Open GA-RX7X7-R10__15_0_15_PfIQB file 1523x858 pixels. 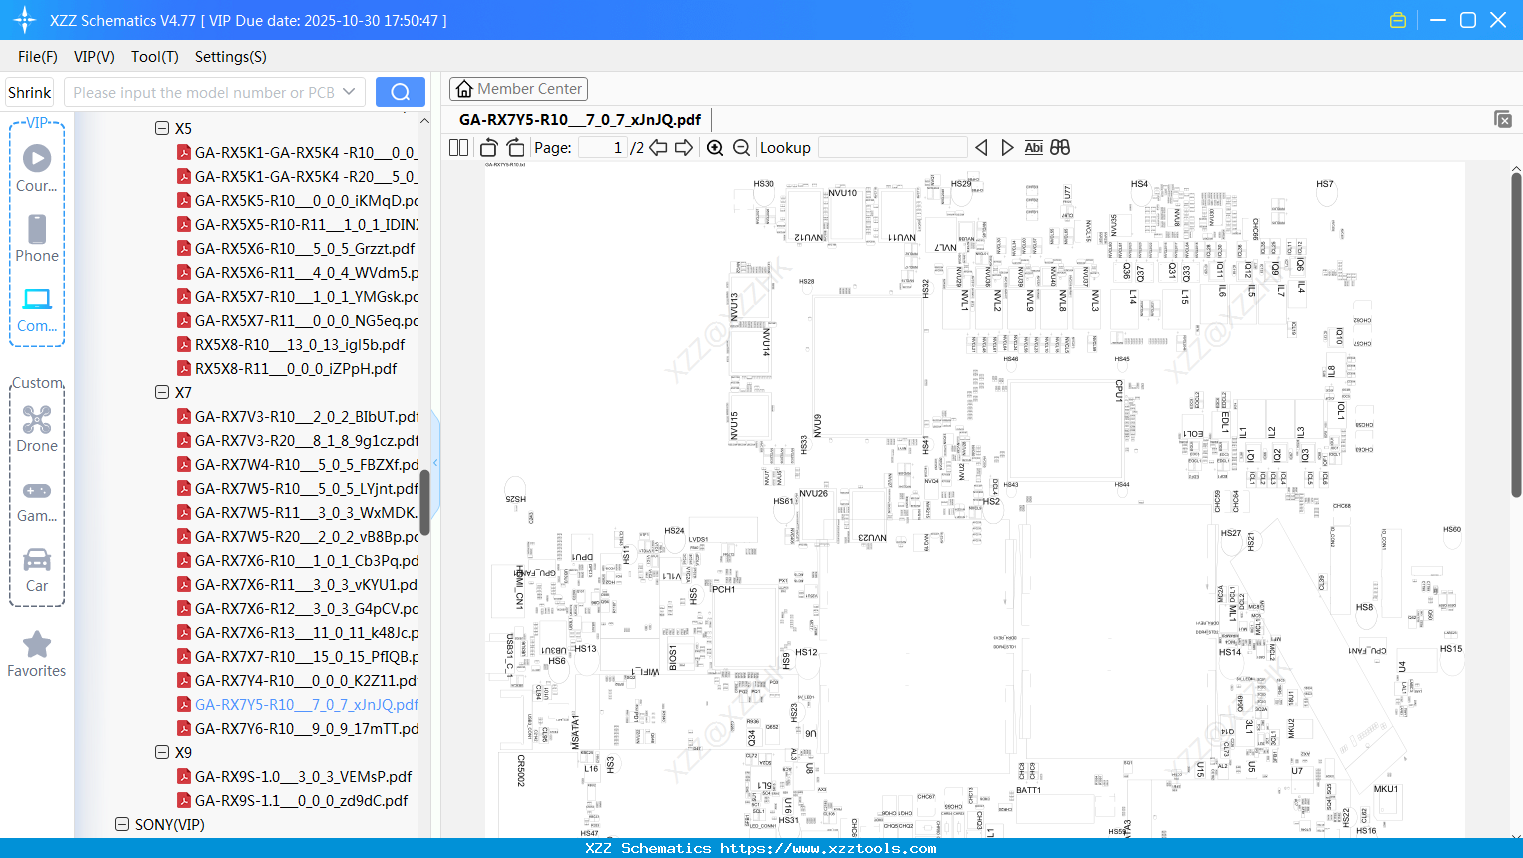point(297,656)
